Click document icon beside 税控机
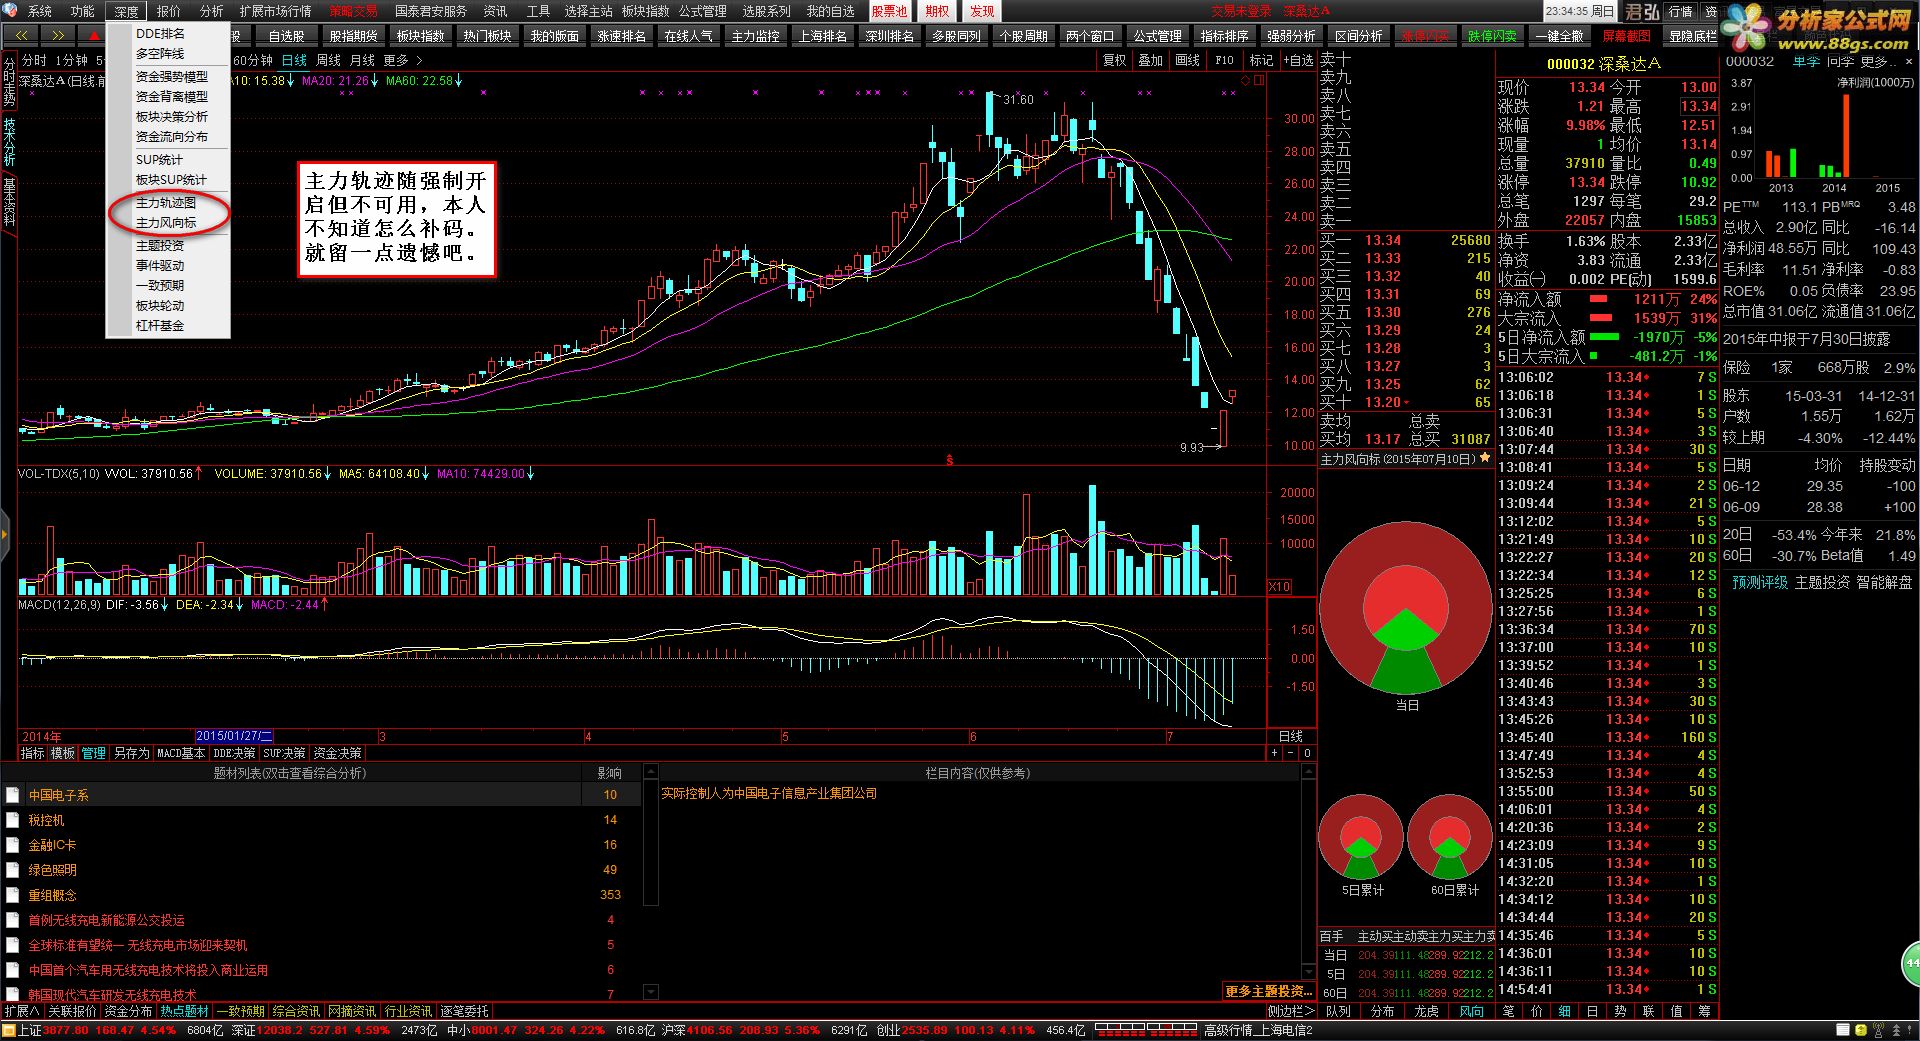This screenshot has height=1041, width=1920. click(x=13, y=820)
